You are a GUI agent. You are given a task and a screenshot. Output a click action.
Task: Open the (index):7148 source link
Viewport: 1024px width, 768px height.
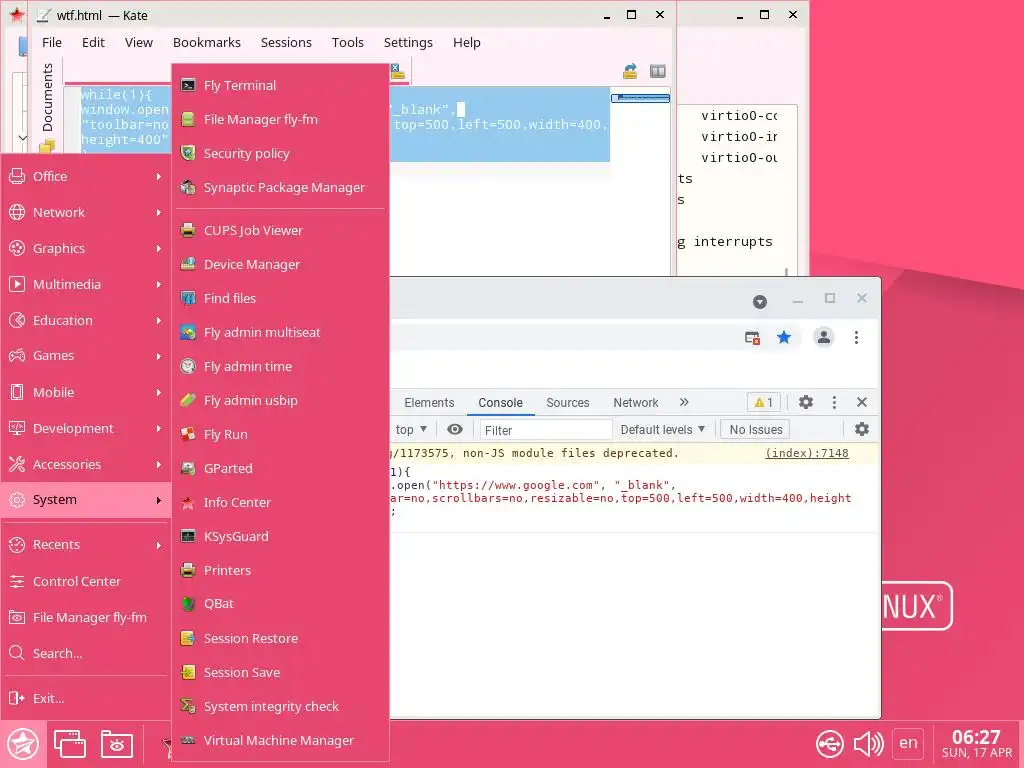807,453
